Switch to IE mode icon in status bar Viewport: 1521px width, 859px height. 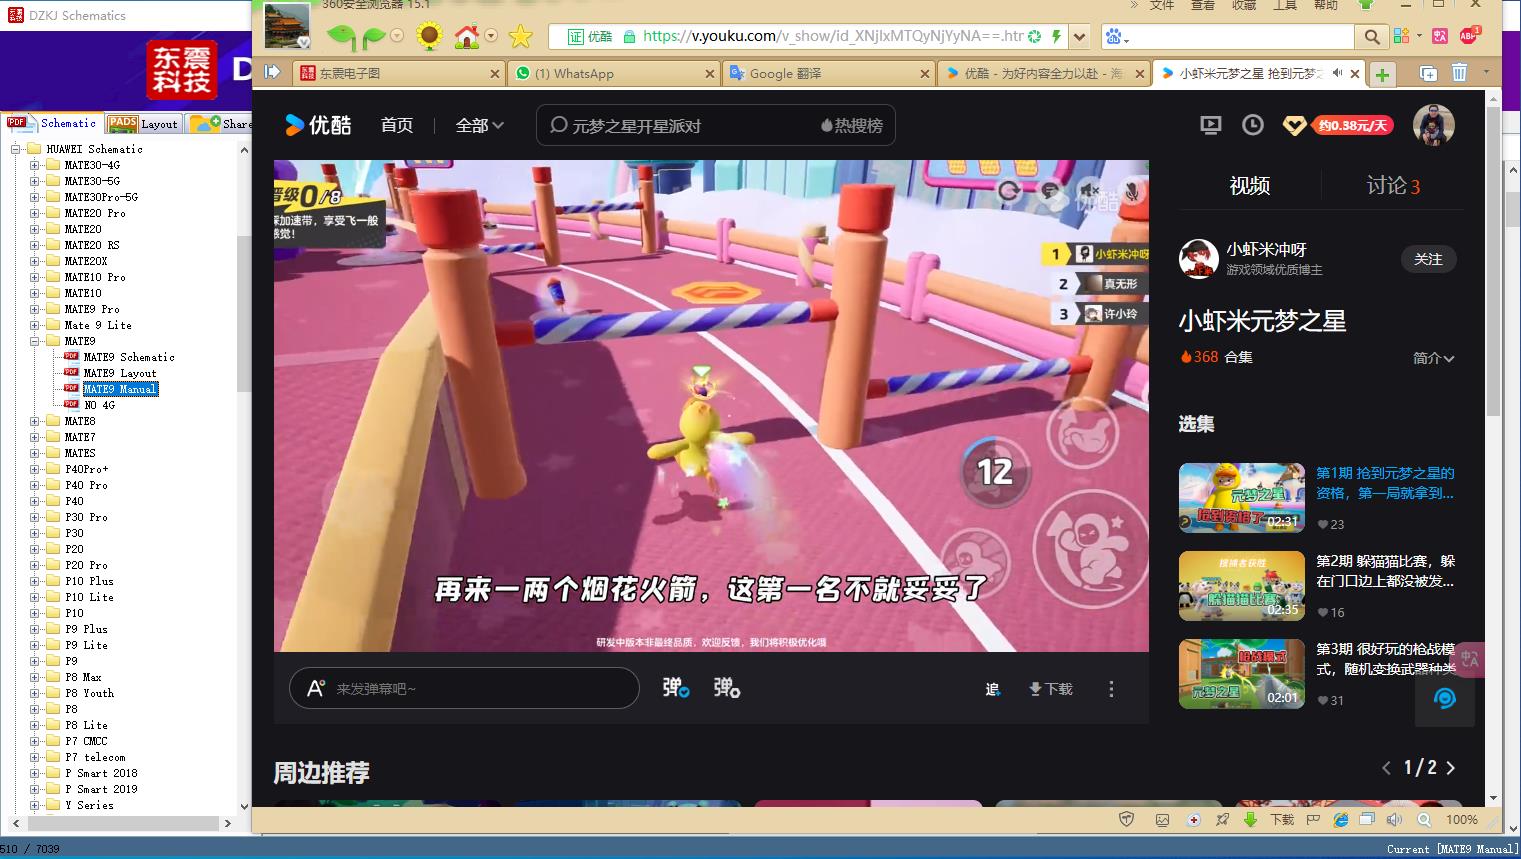pos(1340,819)
